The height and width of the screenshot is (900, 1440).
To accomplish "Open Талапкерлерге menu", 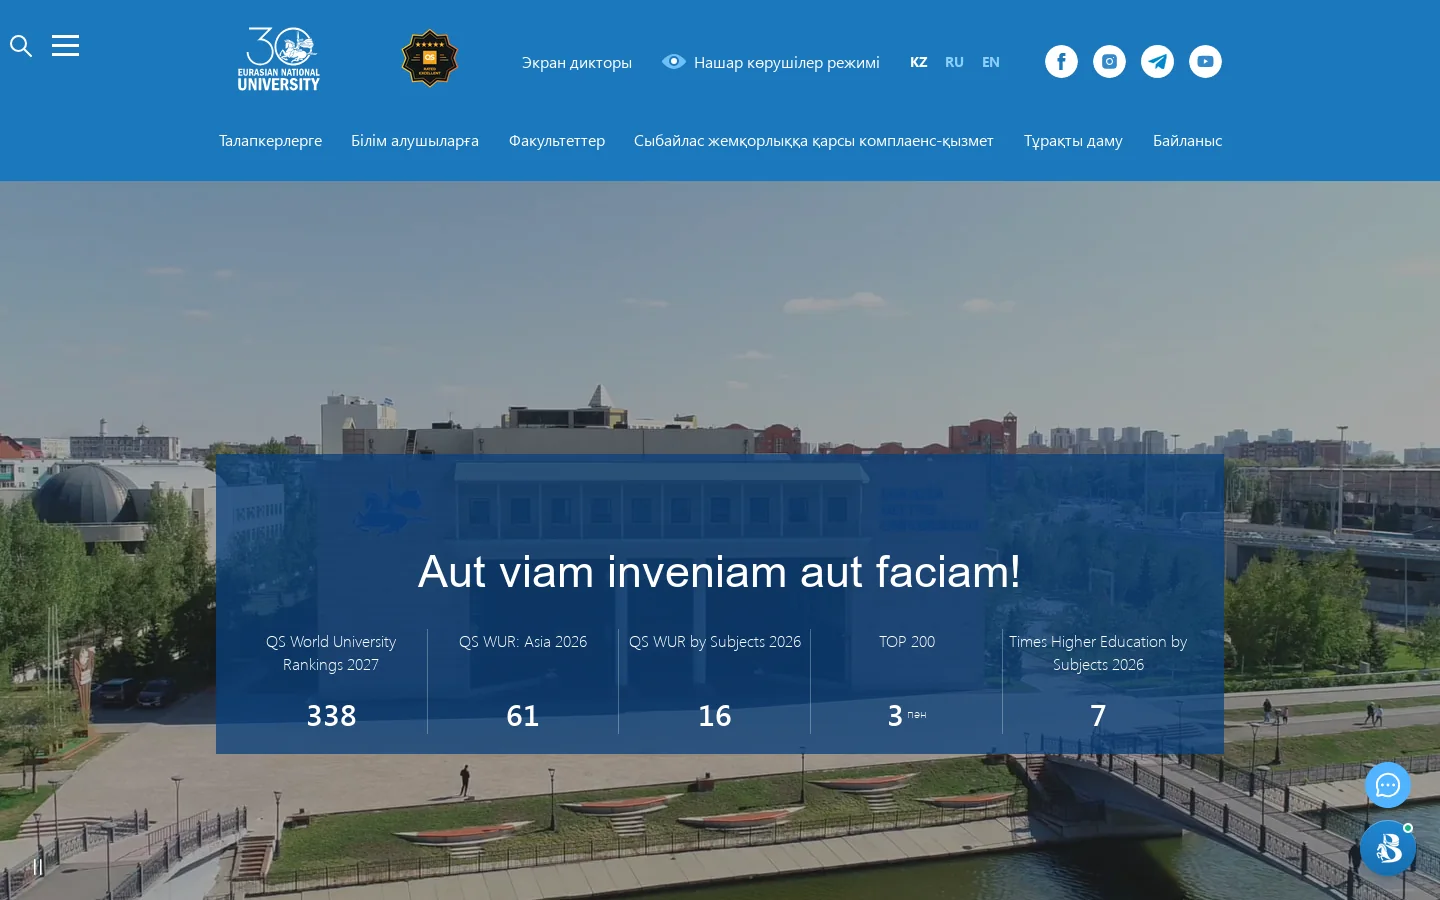I will point(270,141).
